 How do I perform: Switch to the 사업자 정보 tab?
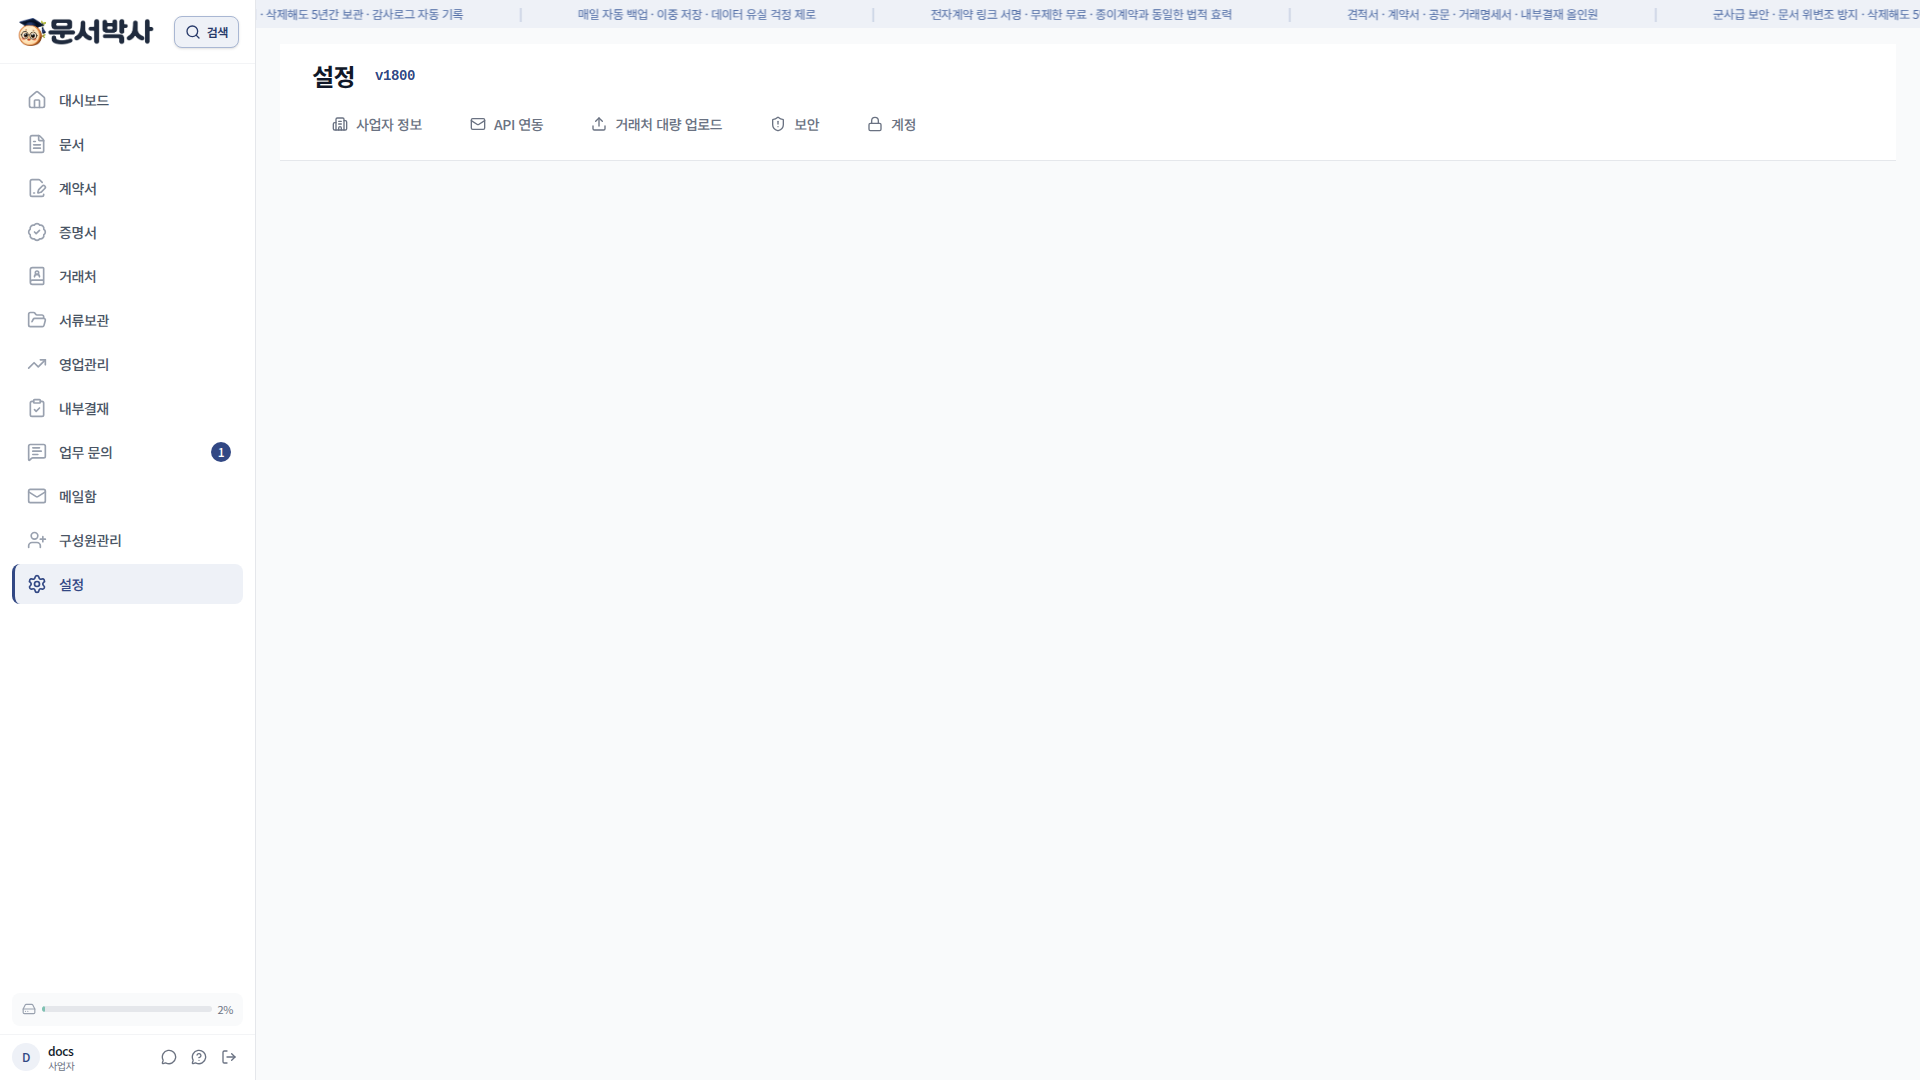tap(377, 124)
